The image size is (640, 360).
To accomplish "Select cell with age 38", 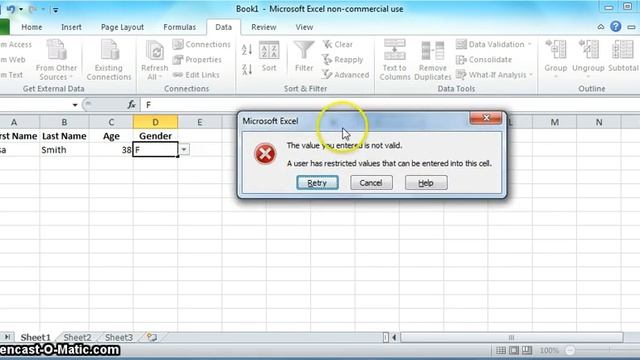I will coord(111,150).
